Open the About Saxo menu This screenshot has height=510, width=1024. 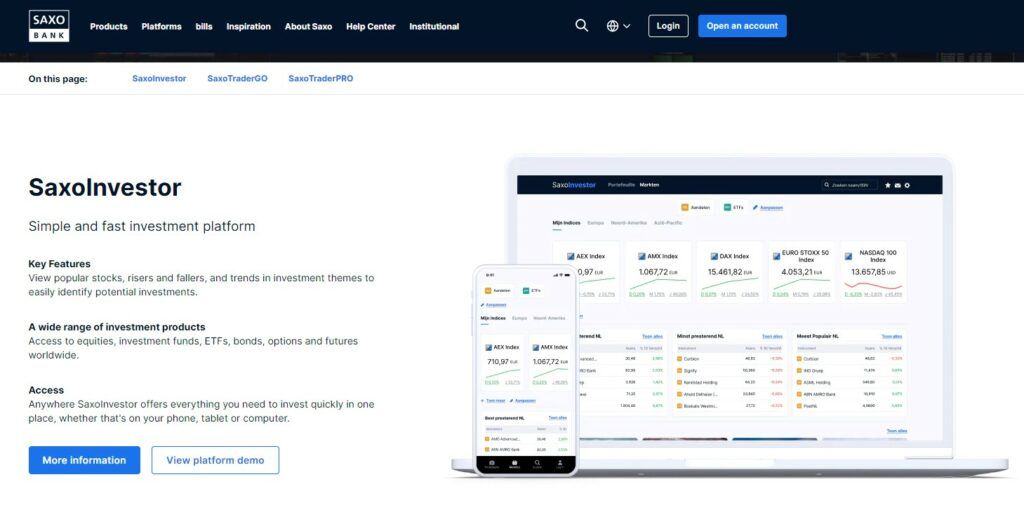pyautogui.click(x=308, y=27)
